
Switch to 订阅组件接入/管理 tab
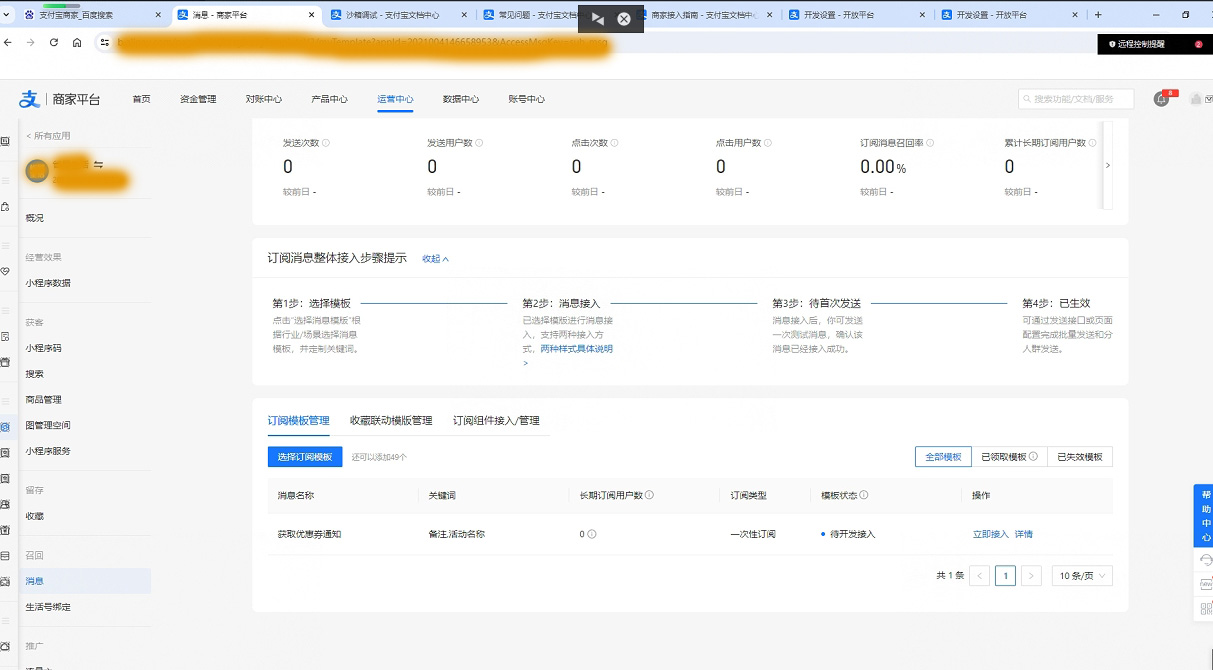(496, 421)
